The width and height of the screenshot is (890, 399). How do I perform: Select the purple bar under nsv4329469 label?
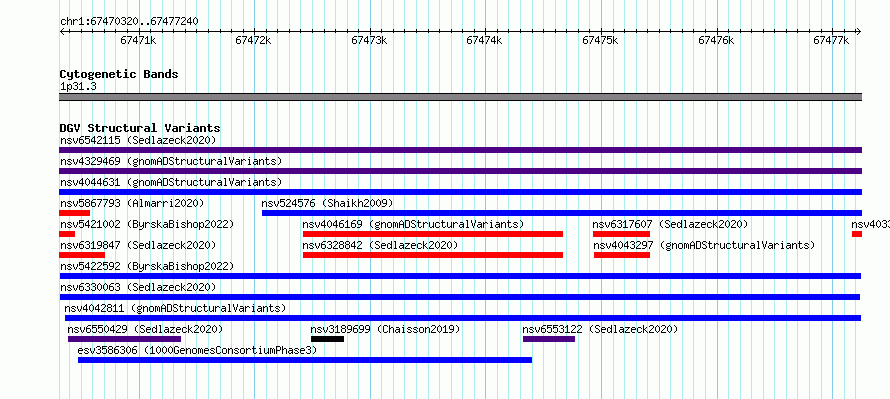[x=460, y=171]
